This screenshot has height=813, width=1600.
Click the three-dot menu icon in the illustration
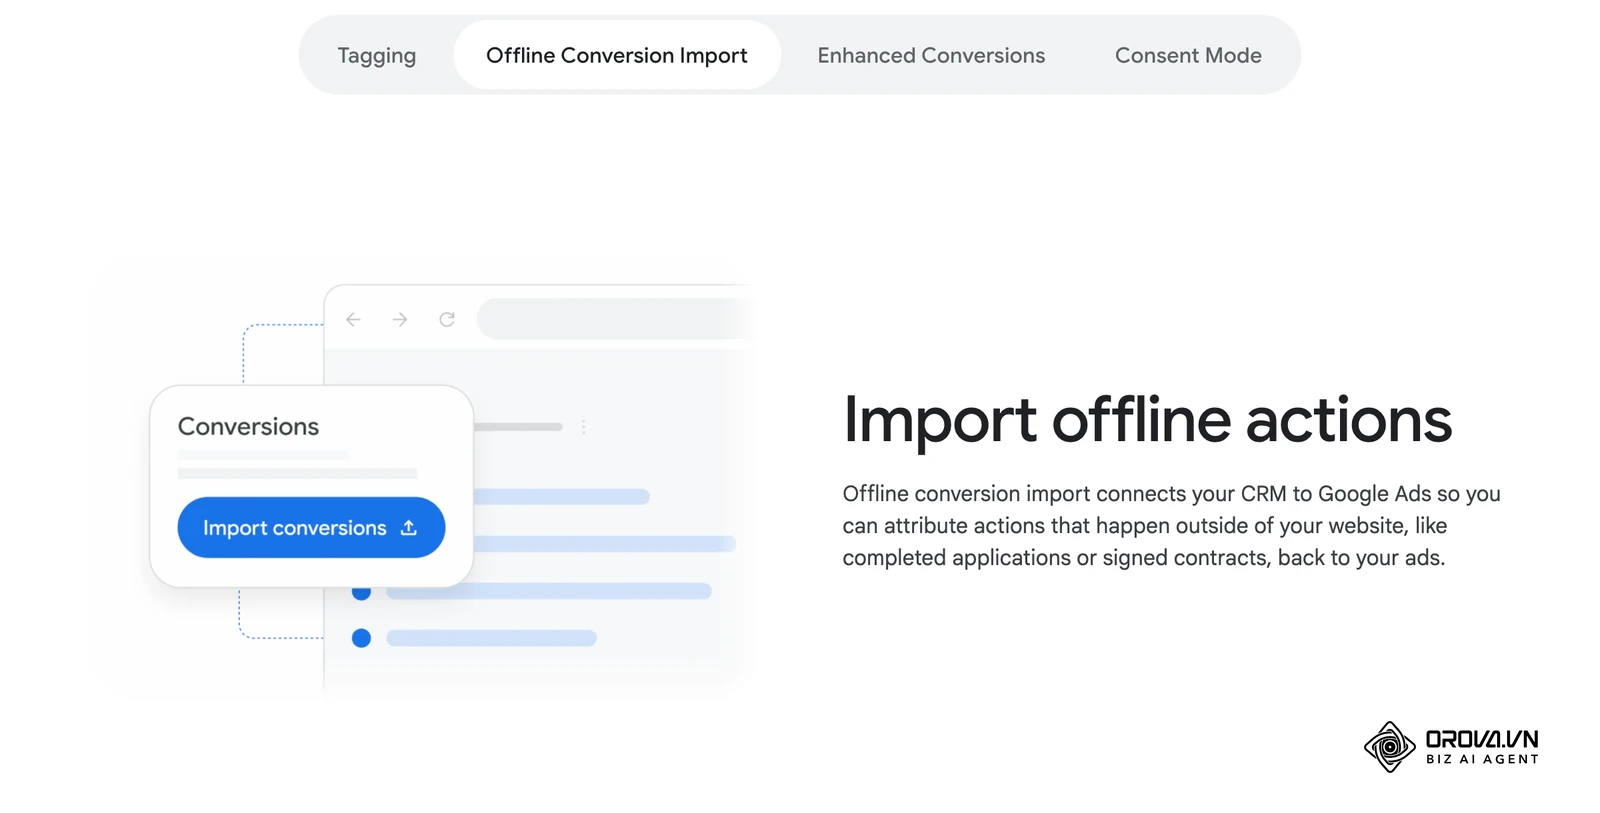pos(584,427)
